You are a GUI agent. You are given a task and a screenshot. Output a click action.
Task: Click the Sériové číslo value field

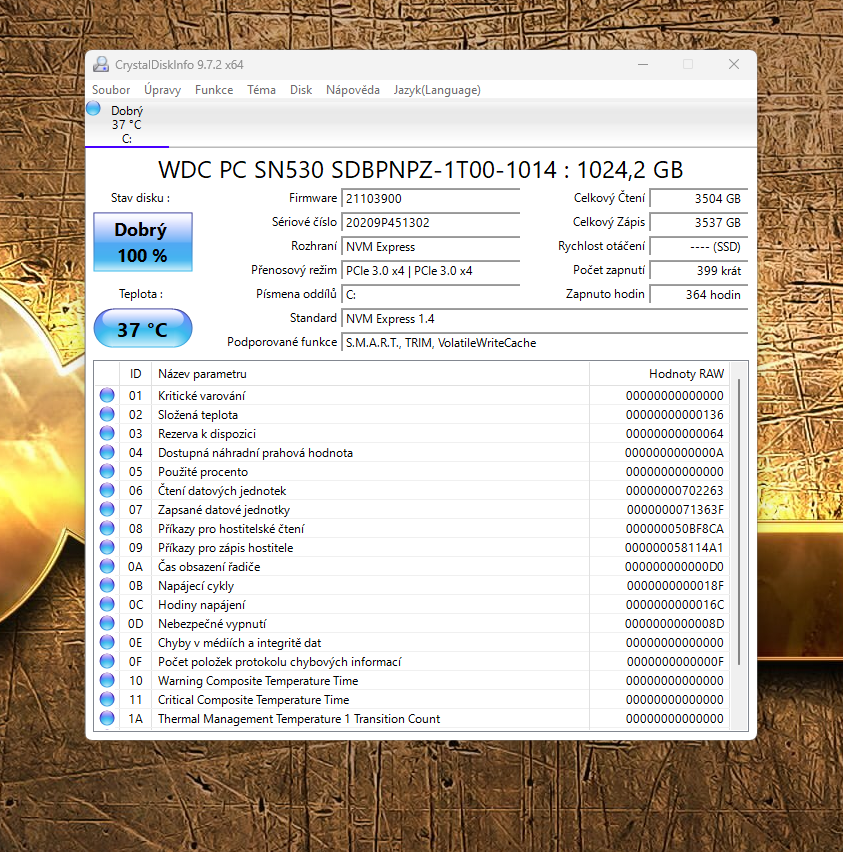coord(430,223)
